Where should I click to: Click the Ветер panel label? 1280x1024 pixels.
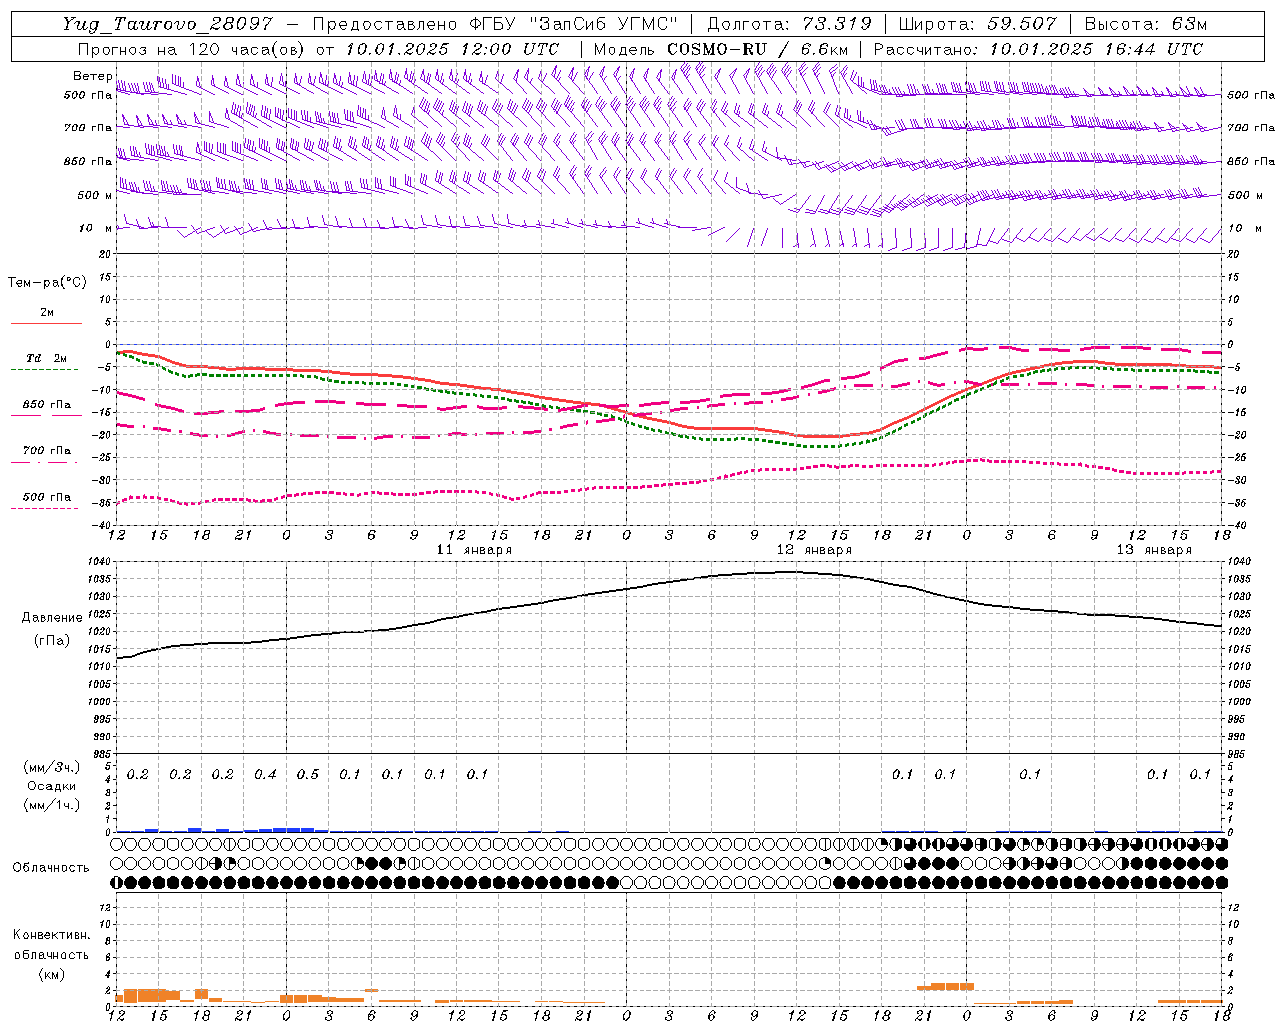coord(92,76)
